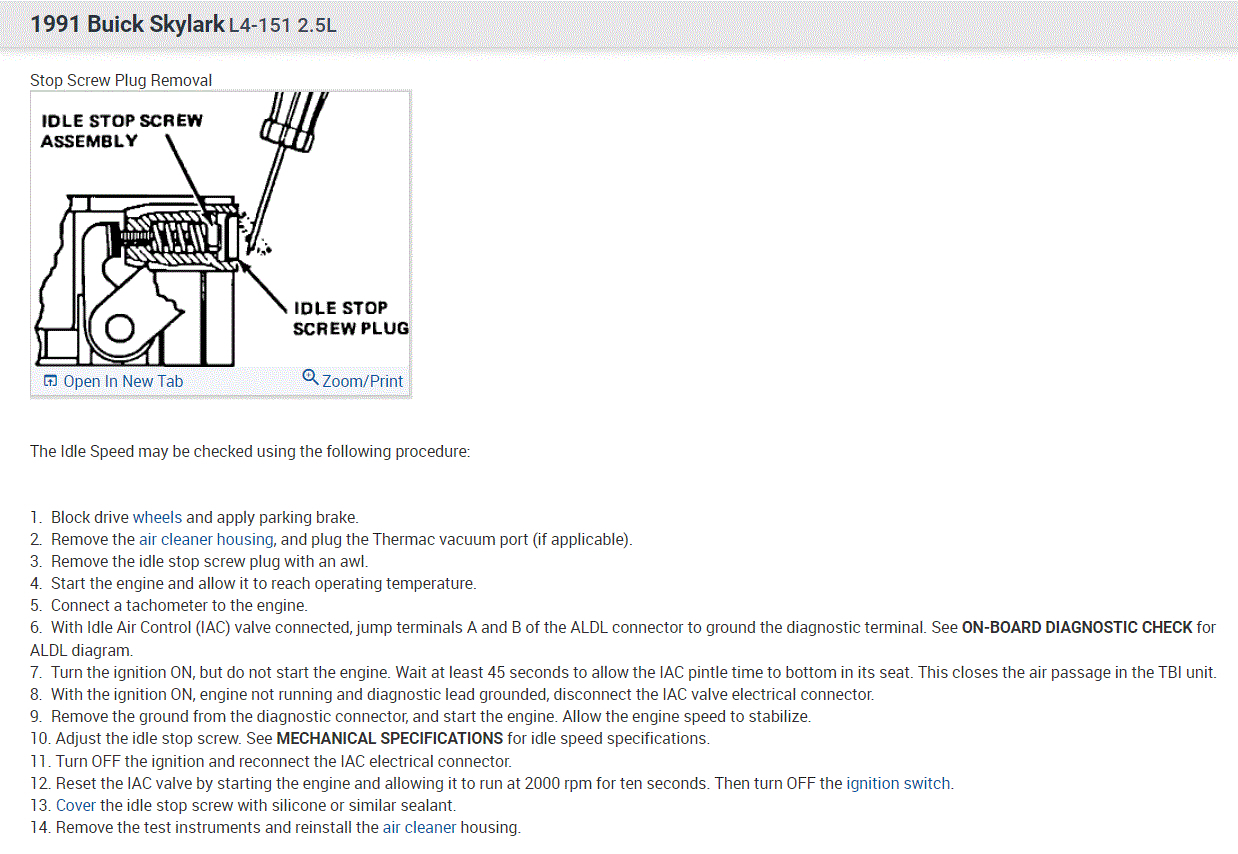Image resolution: width=1238 pixels, height=854 pixels.
Task: Click the ON-BOARD DIAGNOSTIC CHECK bold reference
Action: (1077, 627)
